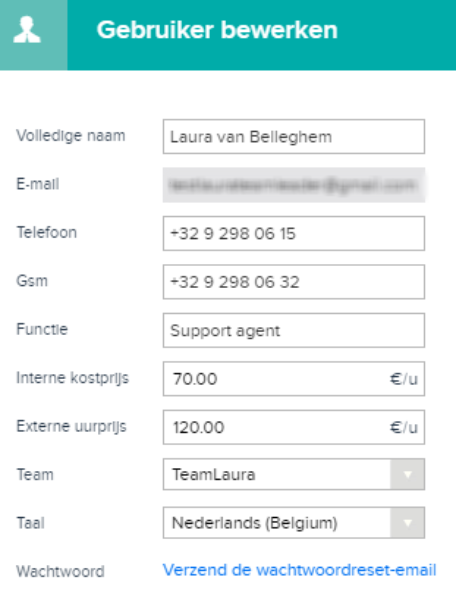Click the Team field label

(x=35, y=474)
